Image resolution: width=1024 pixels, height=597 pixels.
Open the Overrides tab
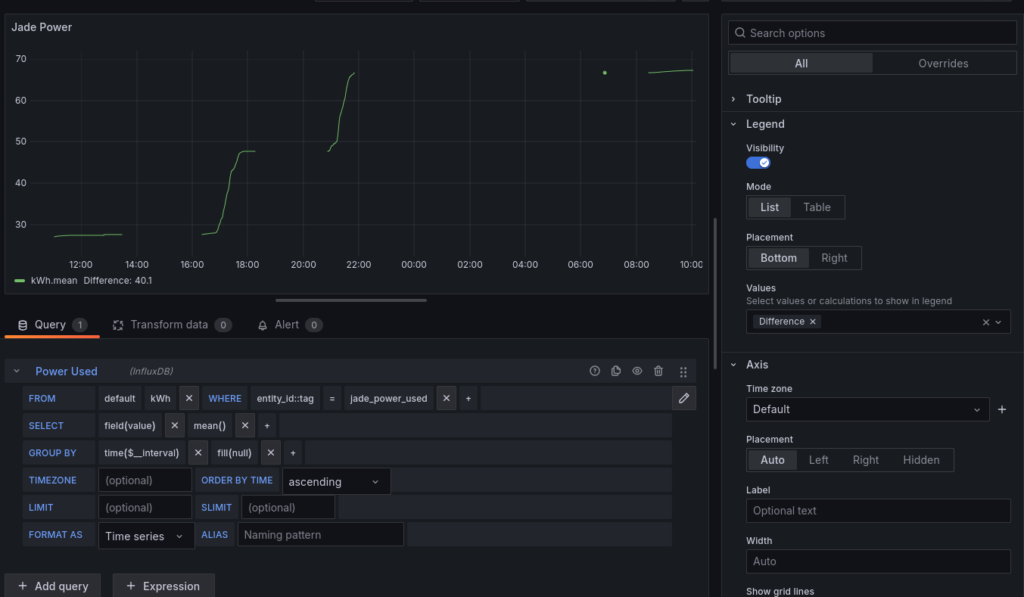click(x=943, y=63)
